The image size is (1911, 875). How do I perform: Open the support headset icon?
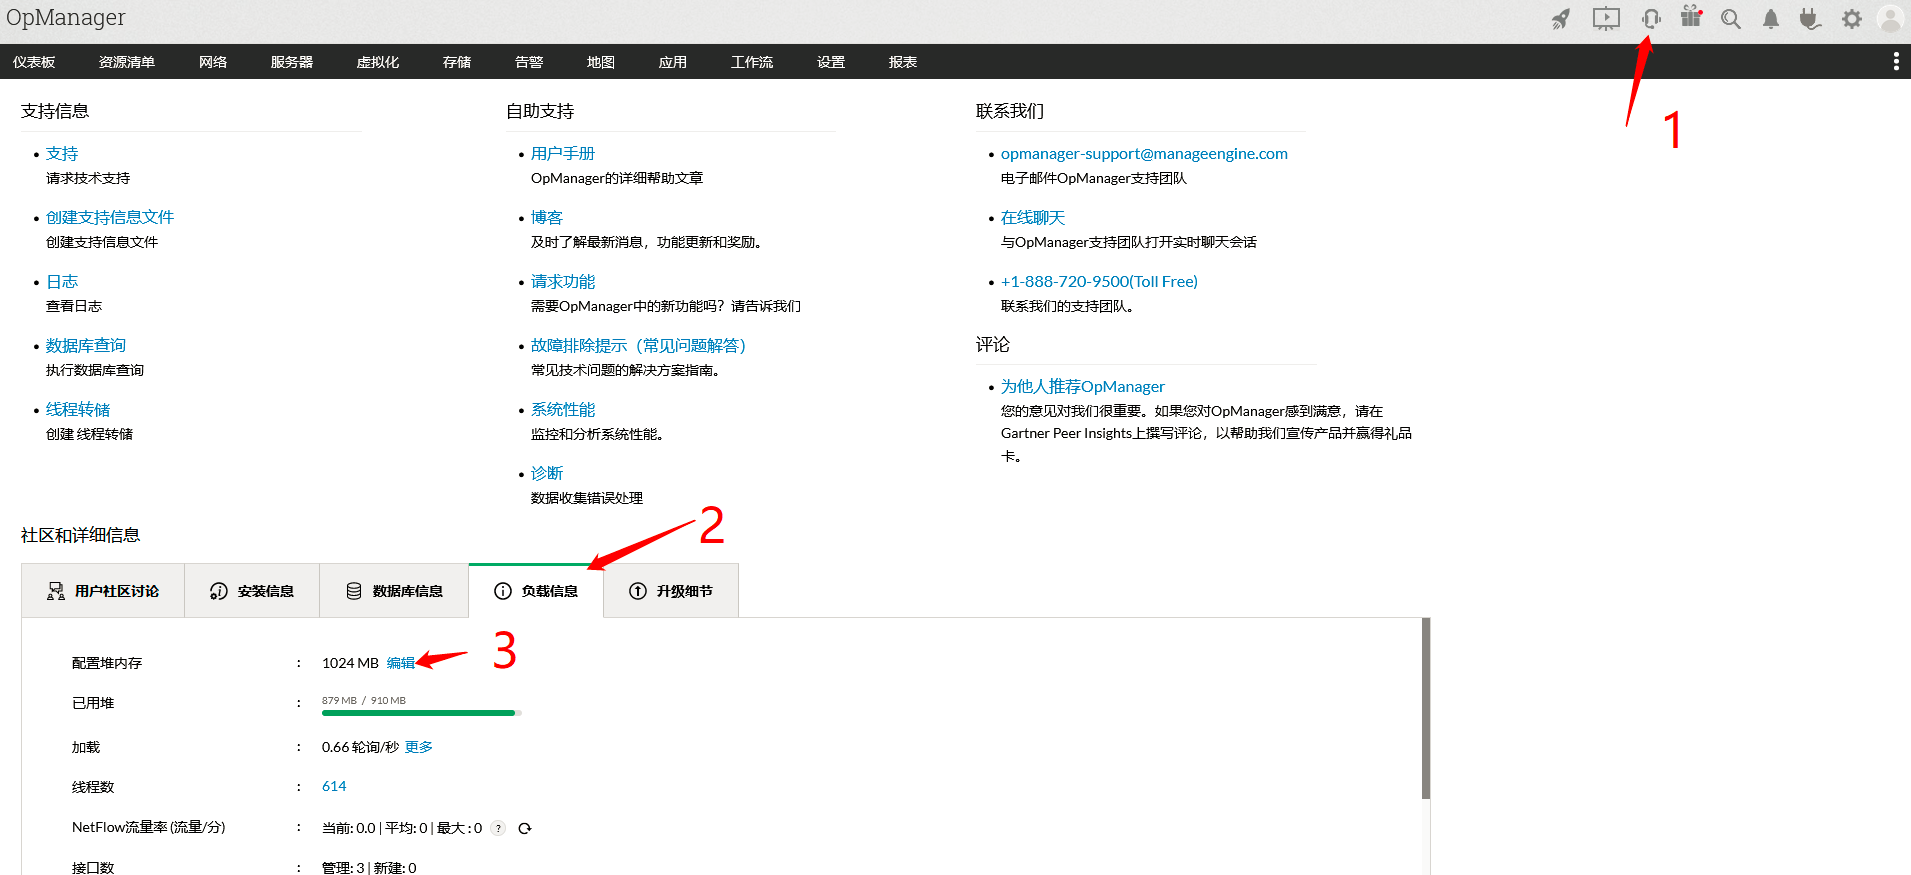[1651, 18]
